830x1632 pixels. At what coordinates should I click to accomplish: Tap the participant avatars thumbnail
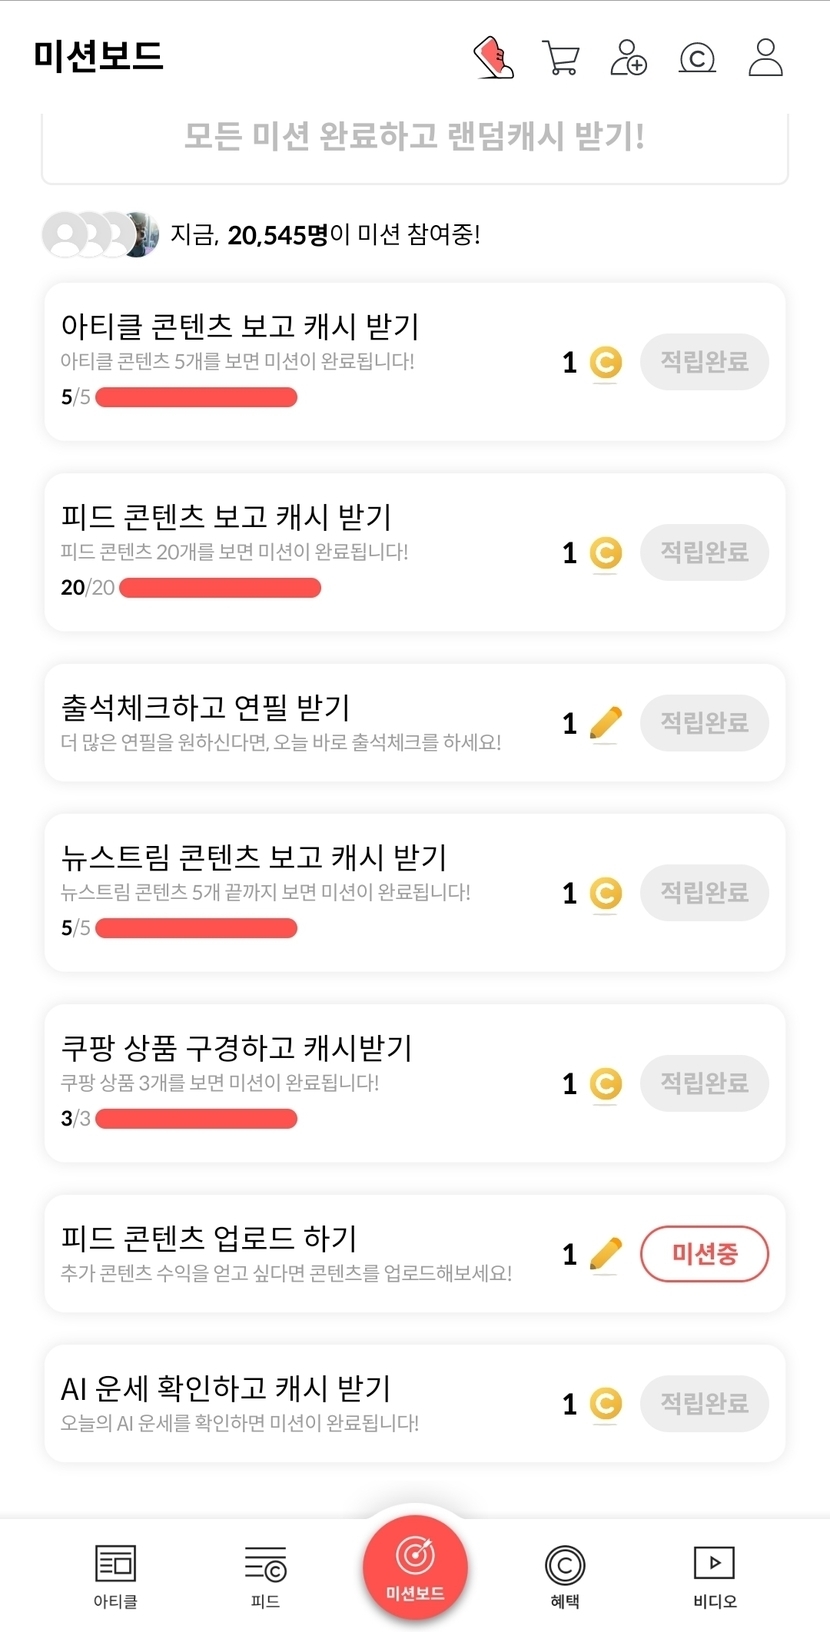click(x=100, y=235)
